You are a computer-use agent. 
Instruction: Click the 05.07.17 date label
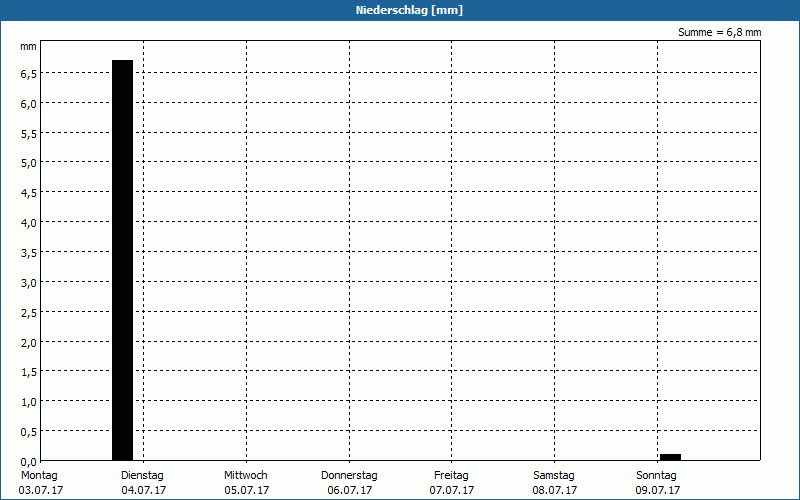point(247,490)
